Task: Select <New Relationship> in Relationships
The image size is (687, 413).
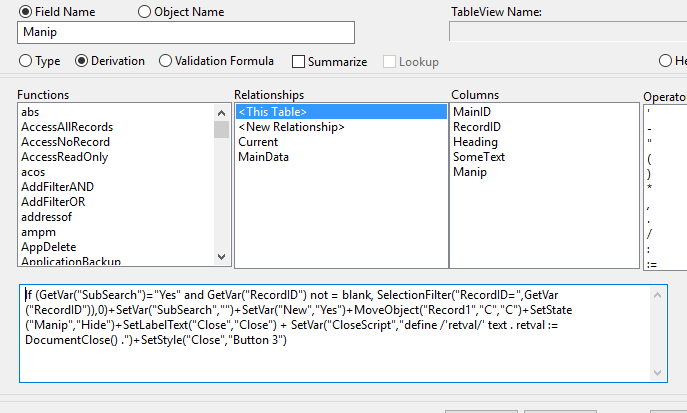Action: click(291, 127)
